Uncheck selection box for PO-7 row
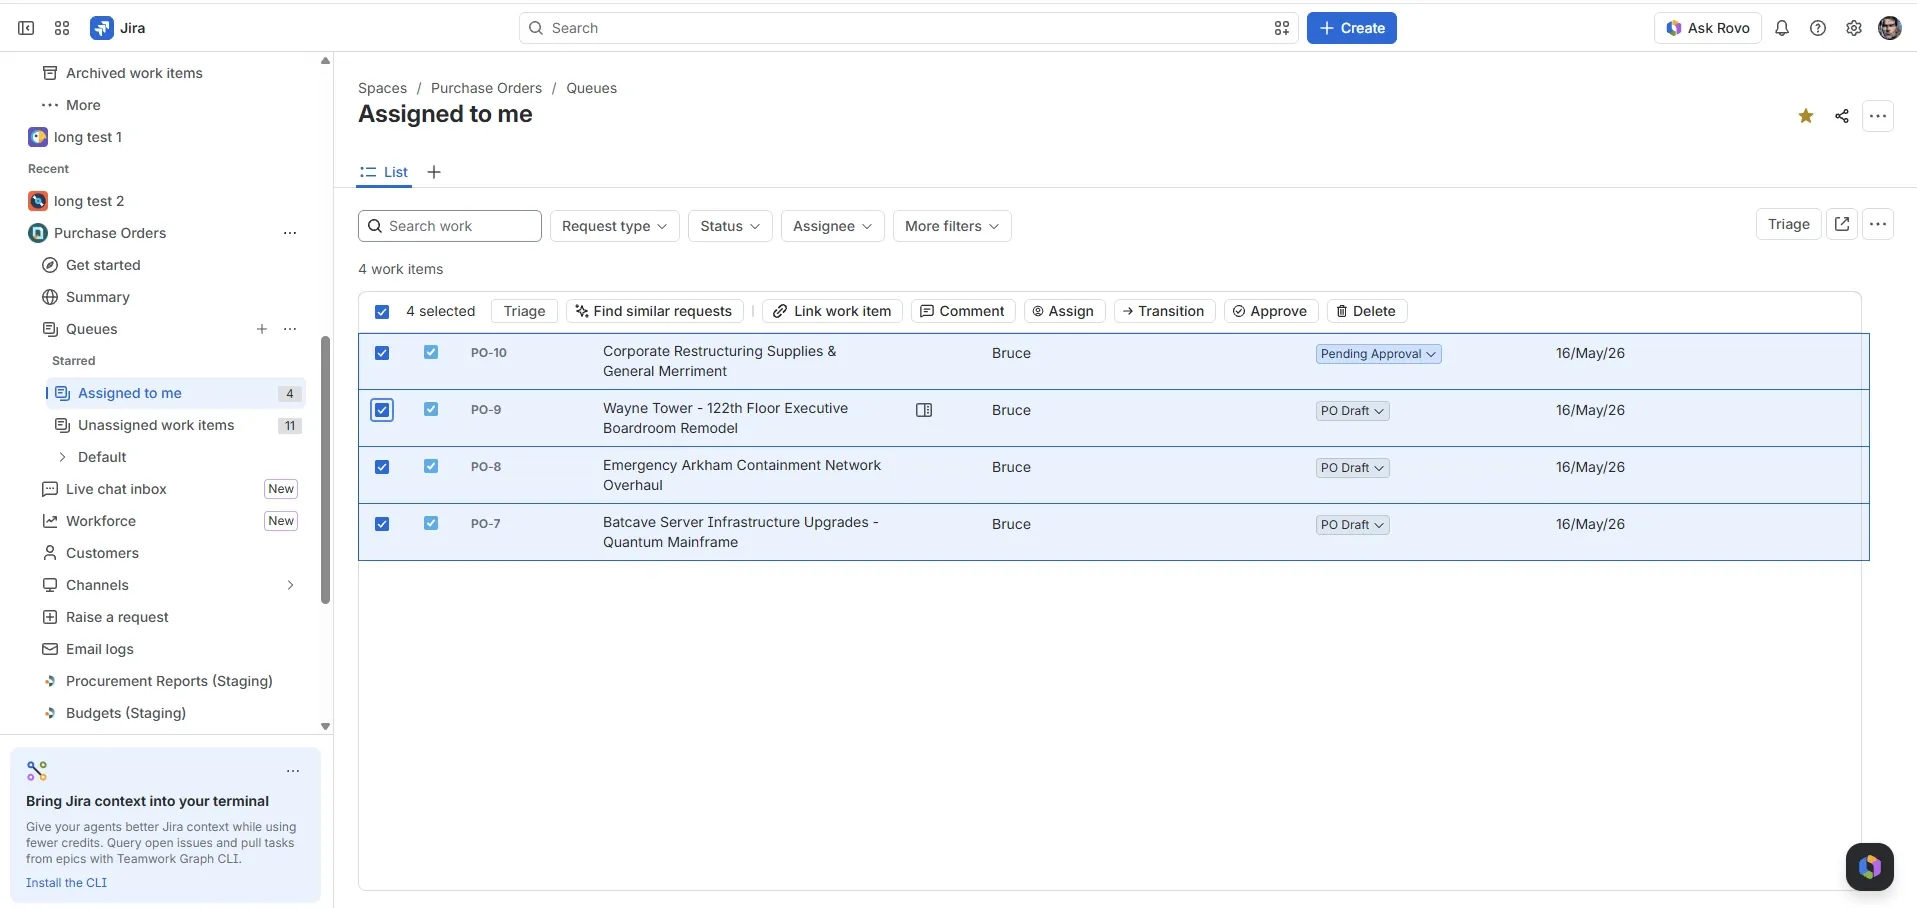The height and width of the screenshot is (908, 1917). (x=382, y=524)
